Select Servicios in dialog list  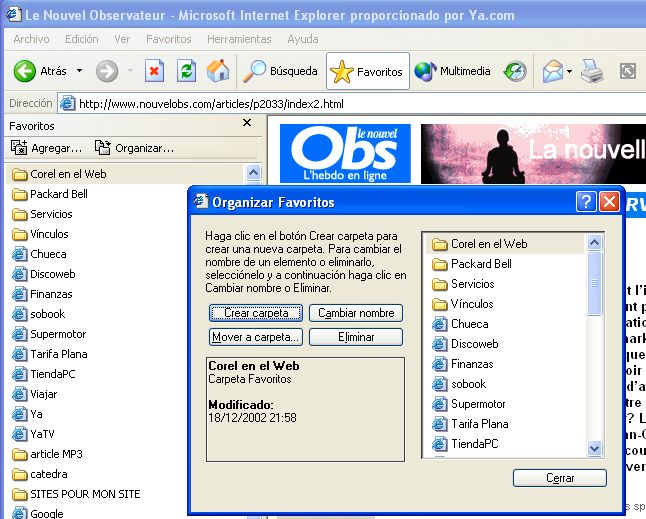tap(463, 284)
